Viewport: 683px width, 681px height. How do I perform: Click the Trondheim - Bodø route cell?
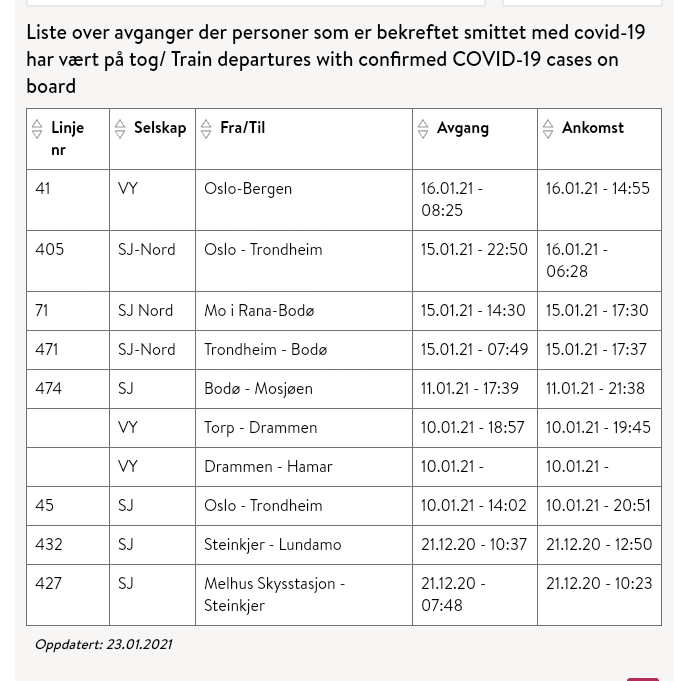pyautogui.click(x=265, y=350)
